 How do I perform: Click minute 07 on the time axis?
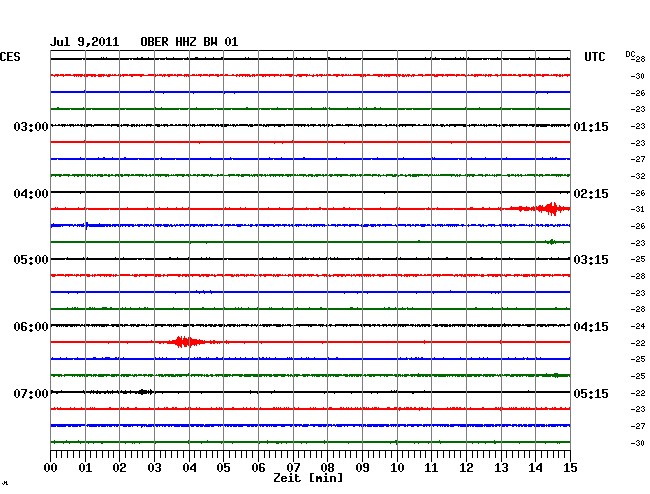[x=293, y=468]
